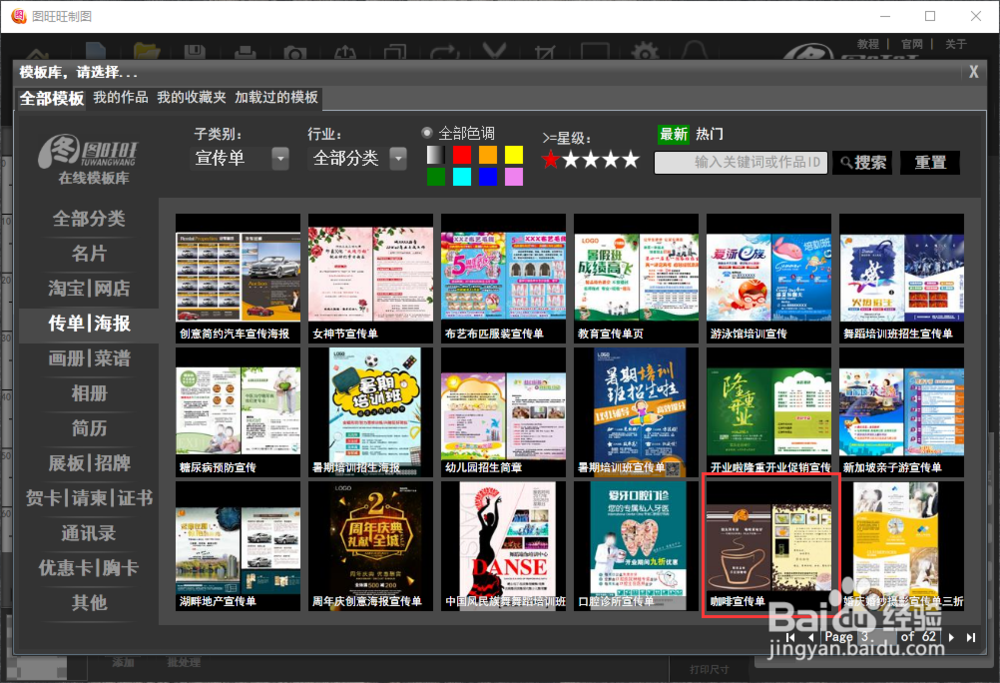This screenshot has width=1000, height=683.
Task: Click the open folder icon in toolbar
Action: [x=146, y=51]
